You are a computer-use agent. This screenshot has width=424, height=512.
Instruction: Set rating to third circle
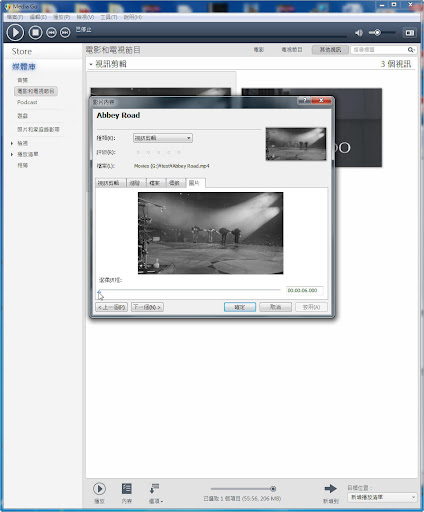coord(159,152)
